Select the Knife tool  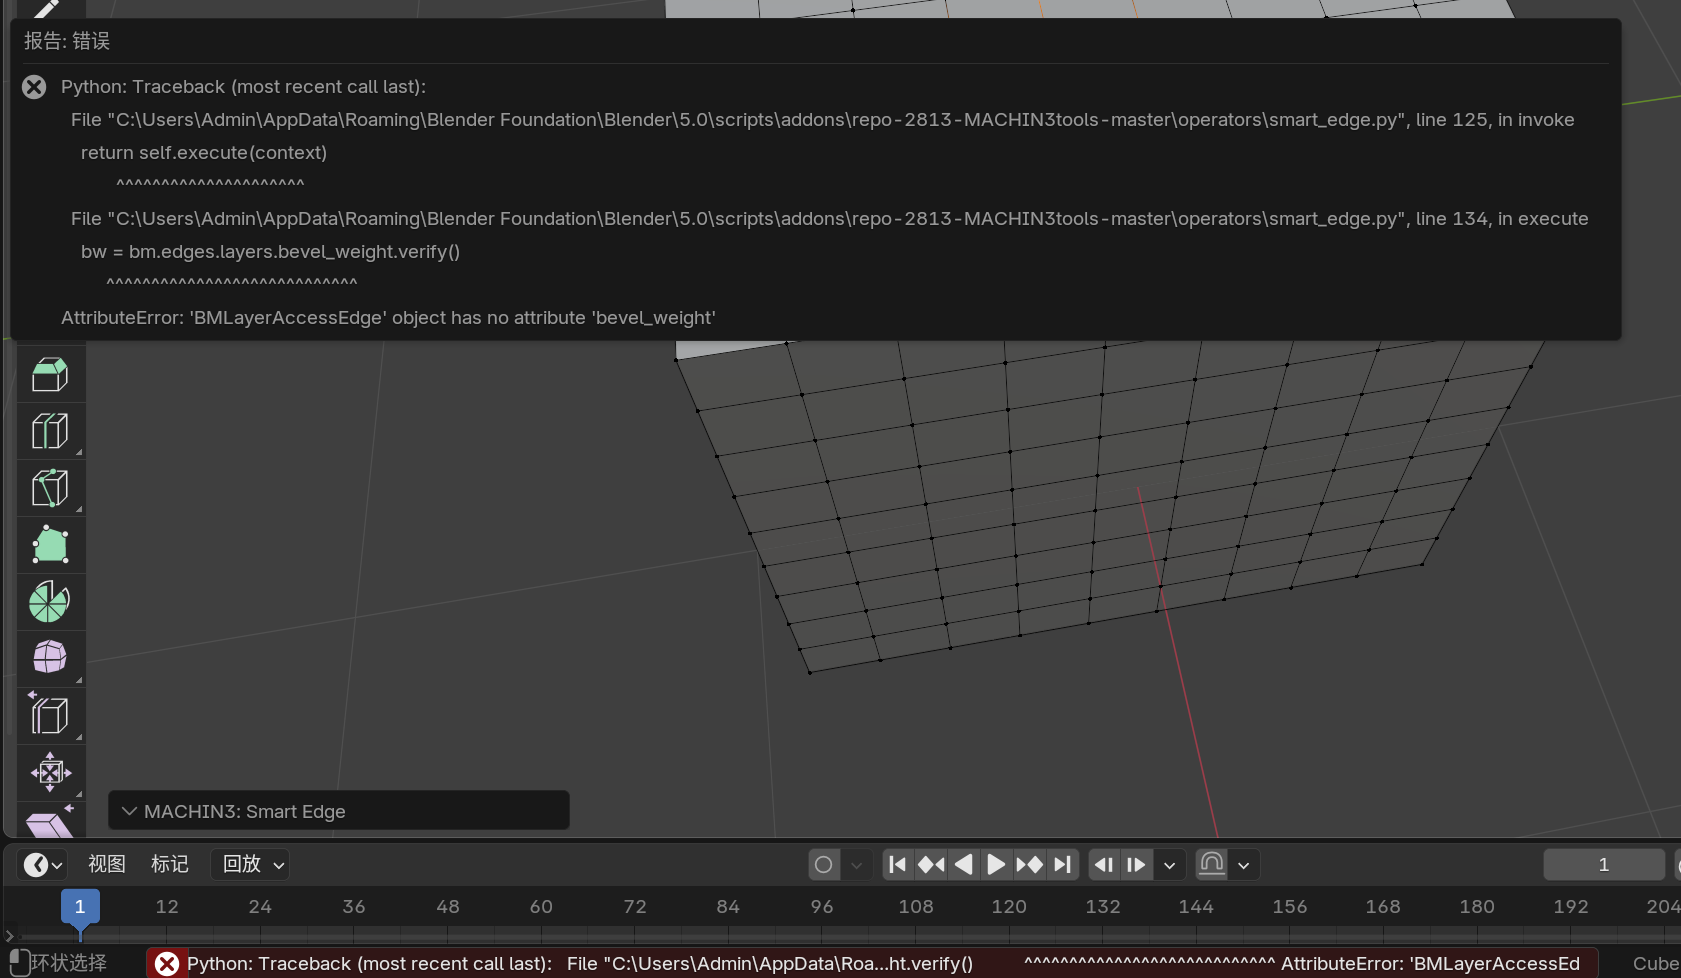point(49,489)
